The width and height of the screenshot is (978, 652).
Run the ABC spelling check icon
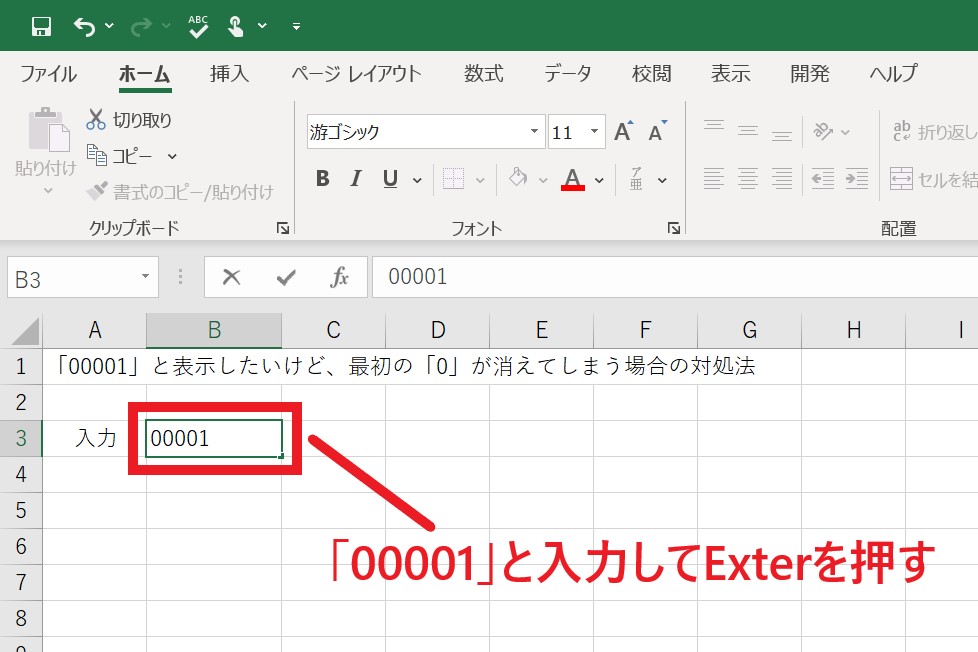pyautogui.click(x=198, y=26)
